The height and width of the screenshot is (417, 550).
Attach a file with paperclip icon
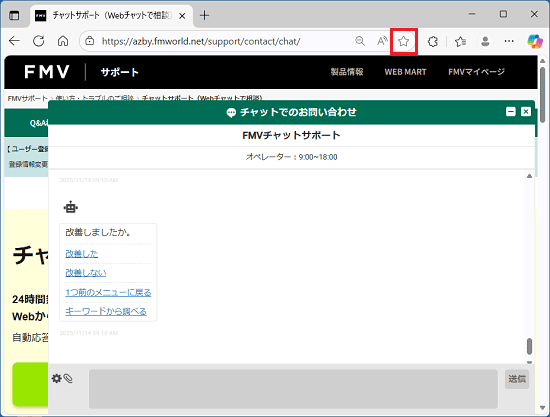(68, 378)
